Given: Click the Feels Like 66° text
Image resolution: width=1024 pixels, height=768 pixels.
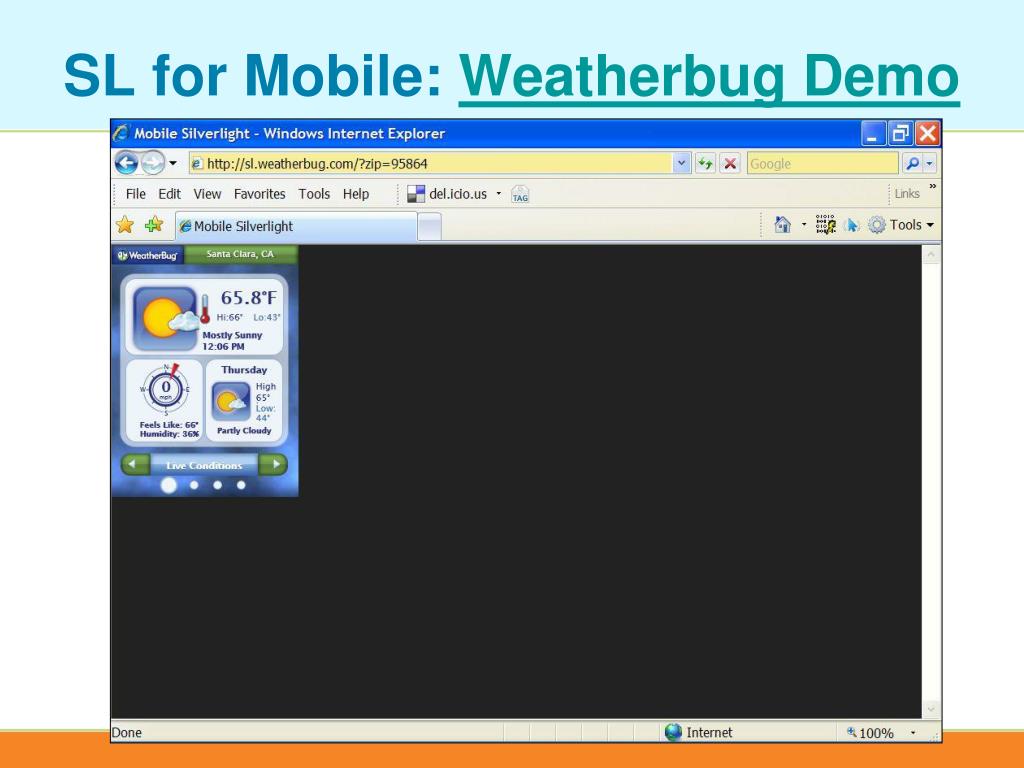Looking at the screenshot, I should (168, 424).
